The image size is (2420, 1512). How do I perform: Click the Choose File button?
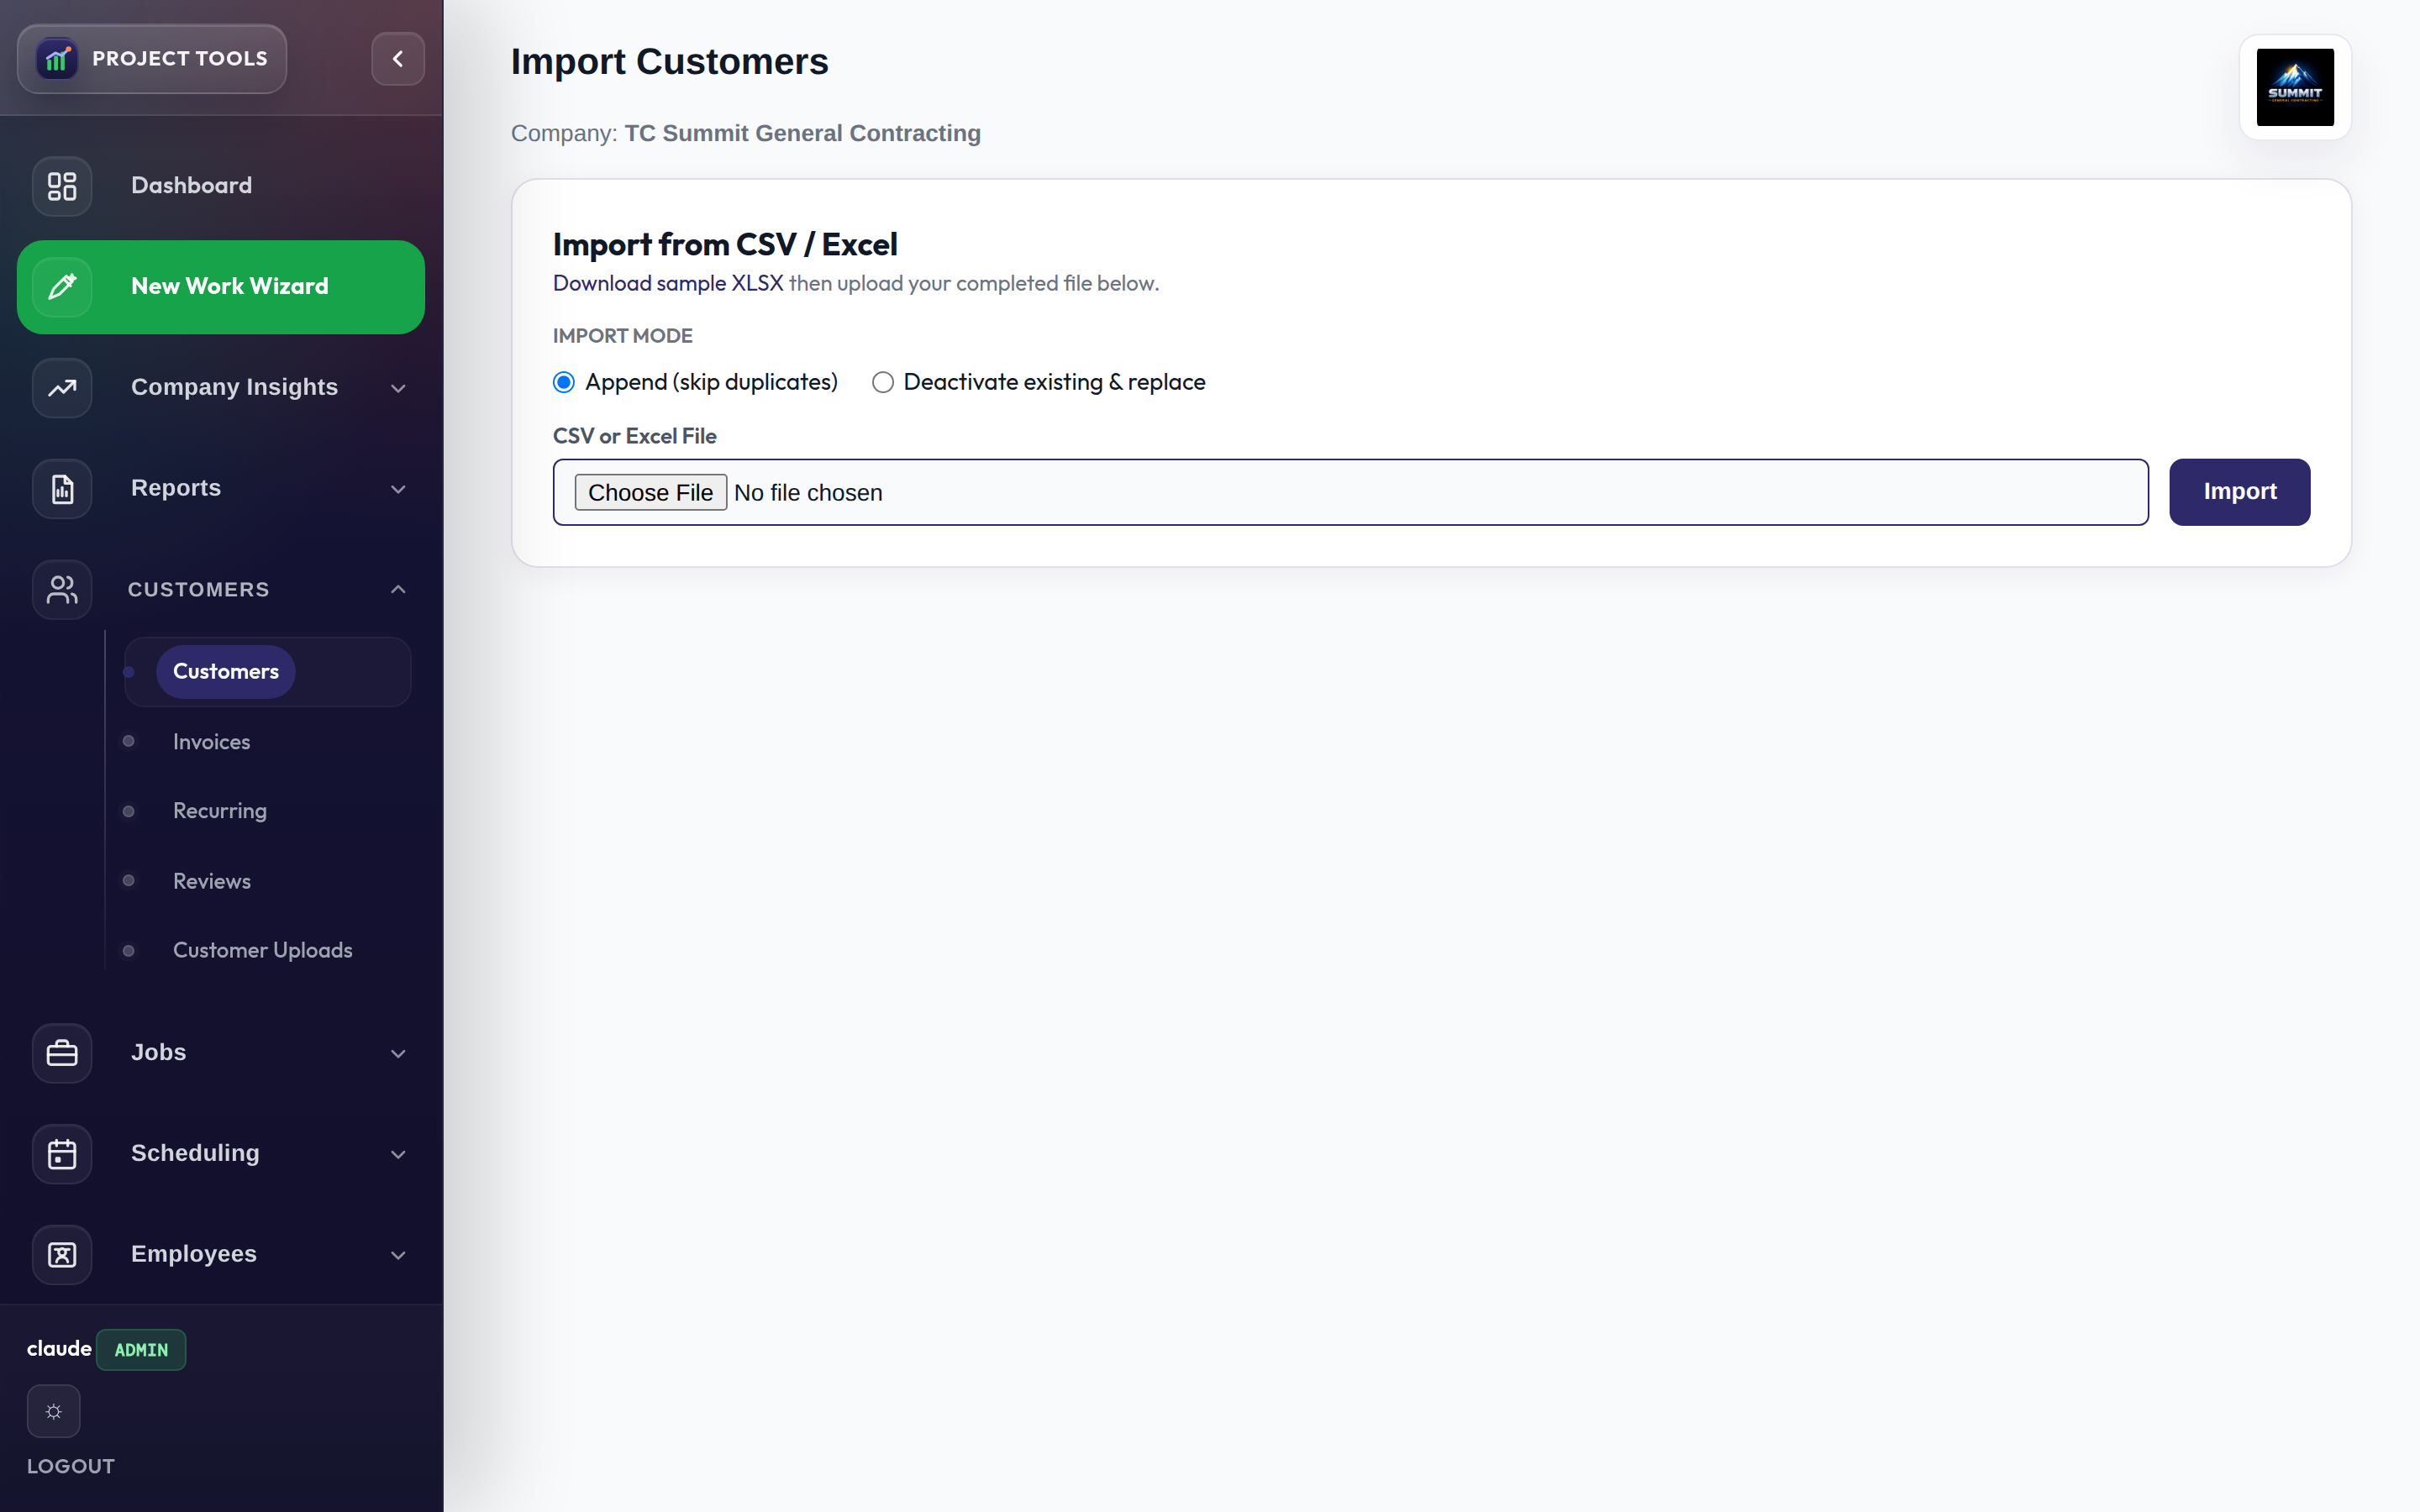pos(650,492)
